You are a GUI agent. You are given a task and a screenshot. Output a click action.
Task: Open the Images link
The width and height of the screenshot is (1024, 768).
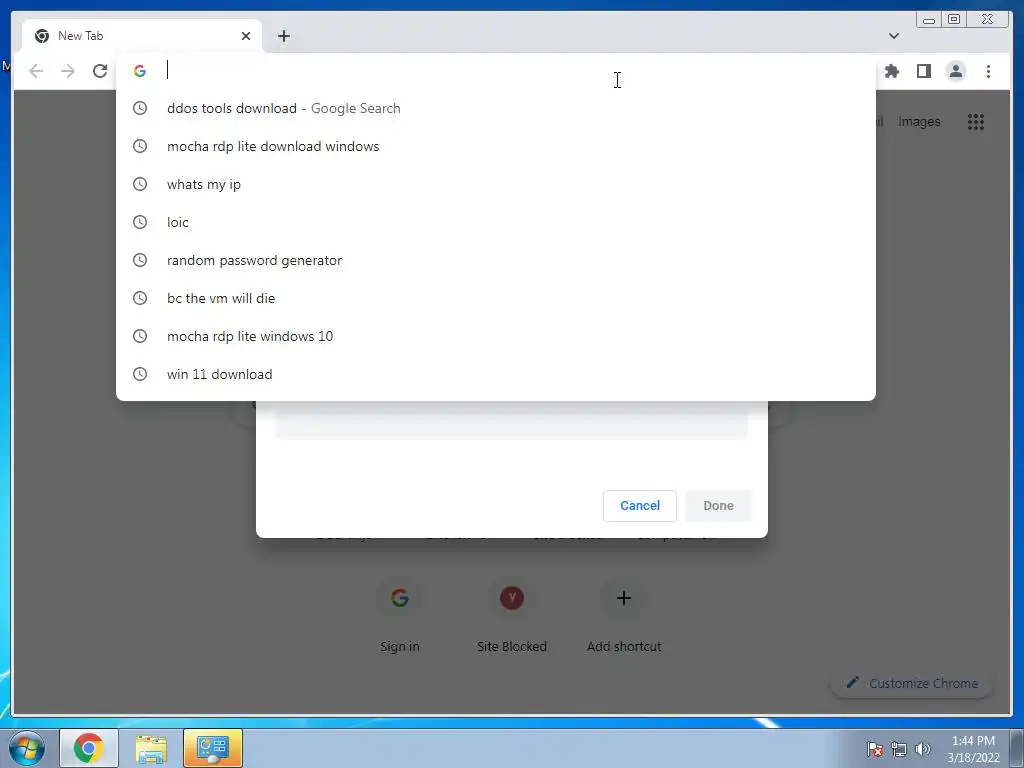click(x=919, y=121)
